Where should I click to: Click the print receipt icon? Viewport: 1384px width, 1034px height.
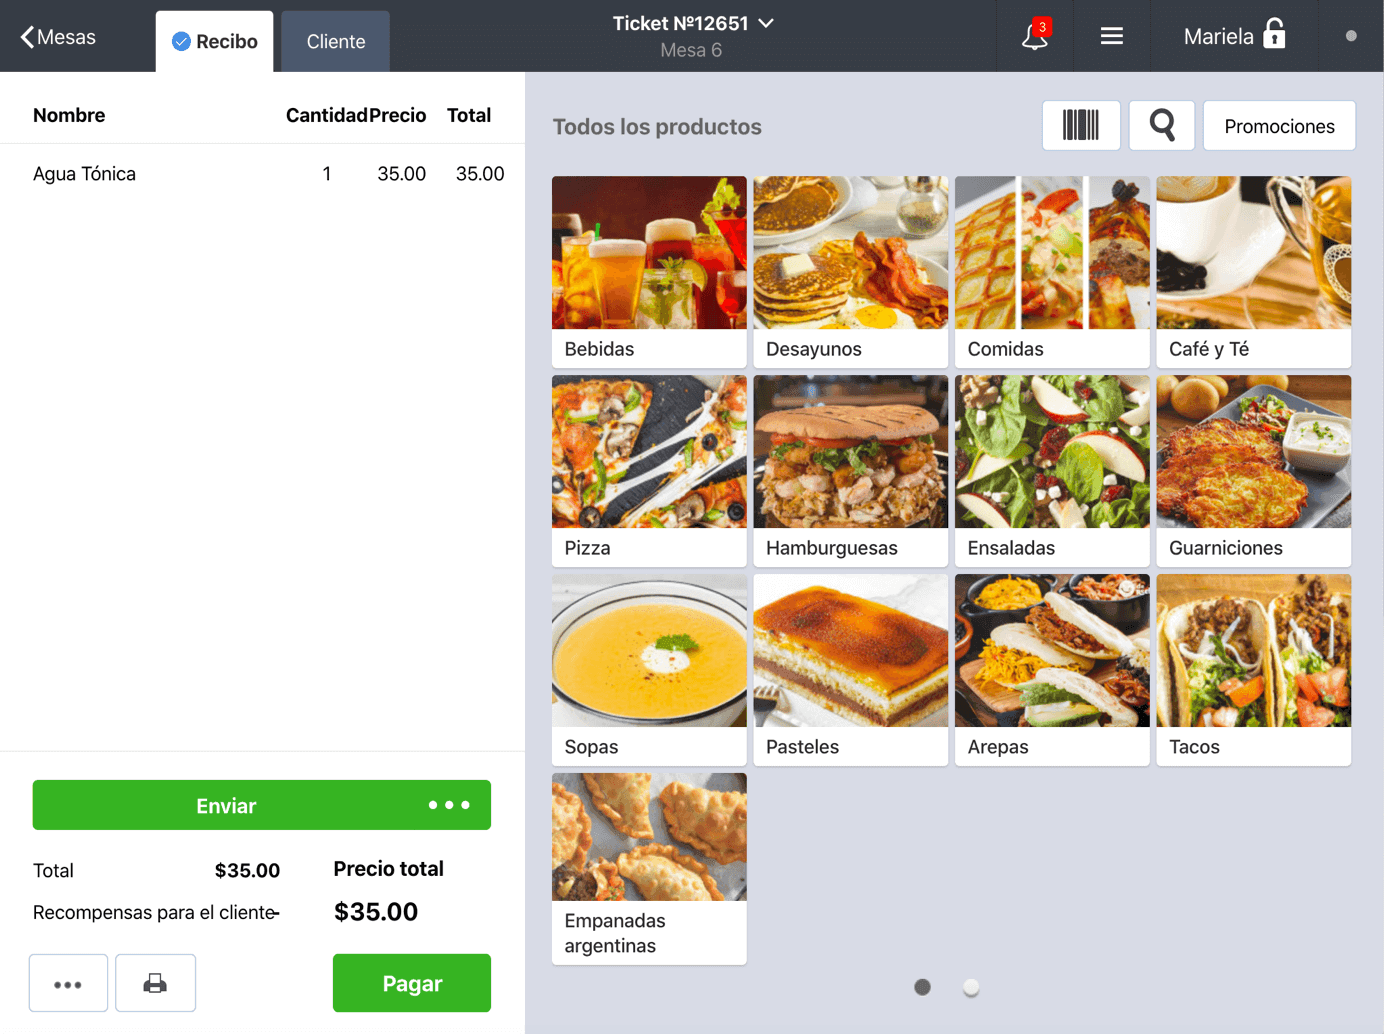(x=155, y=983)
